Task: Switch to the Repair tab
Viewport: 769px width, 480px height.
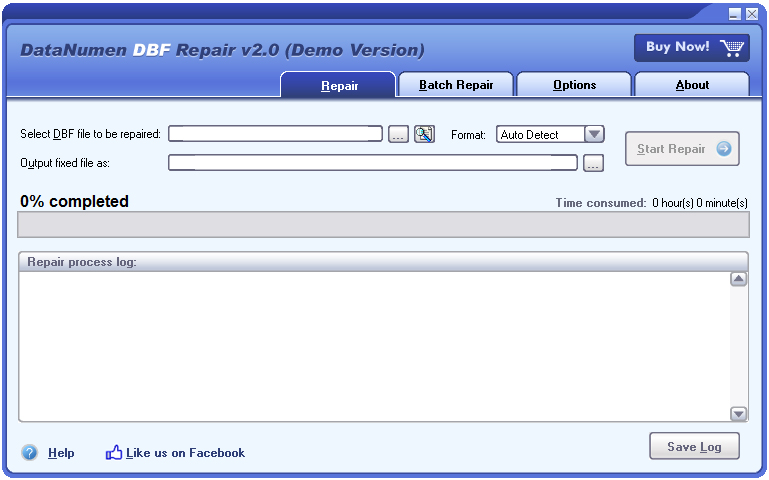Action: [339, 85]
